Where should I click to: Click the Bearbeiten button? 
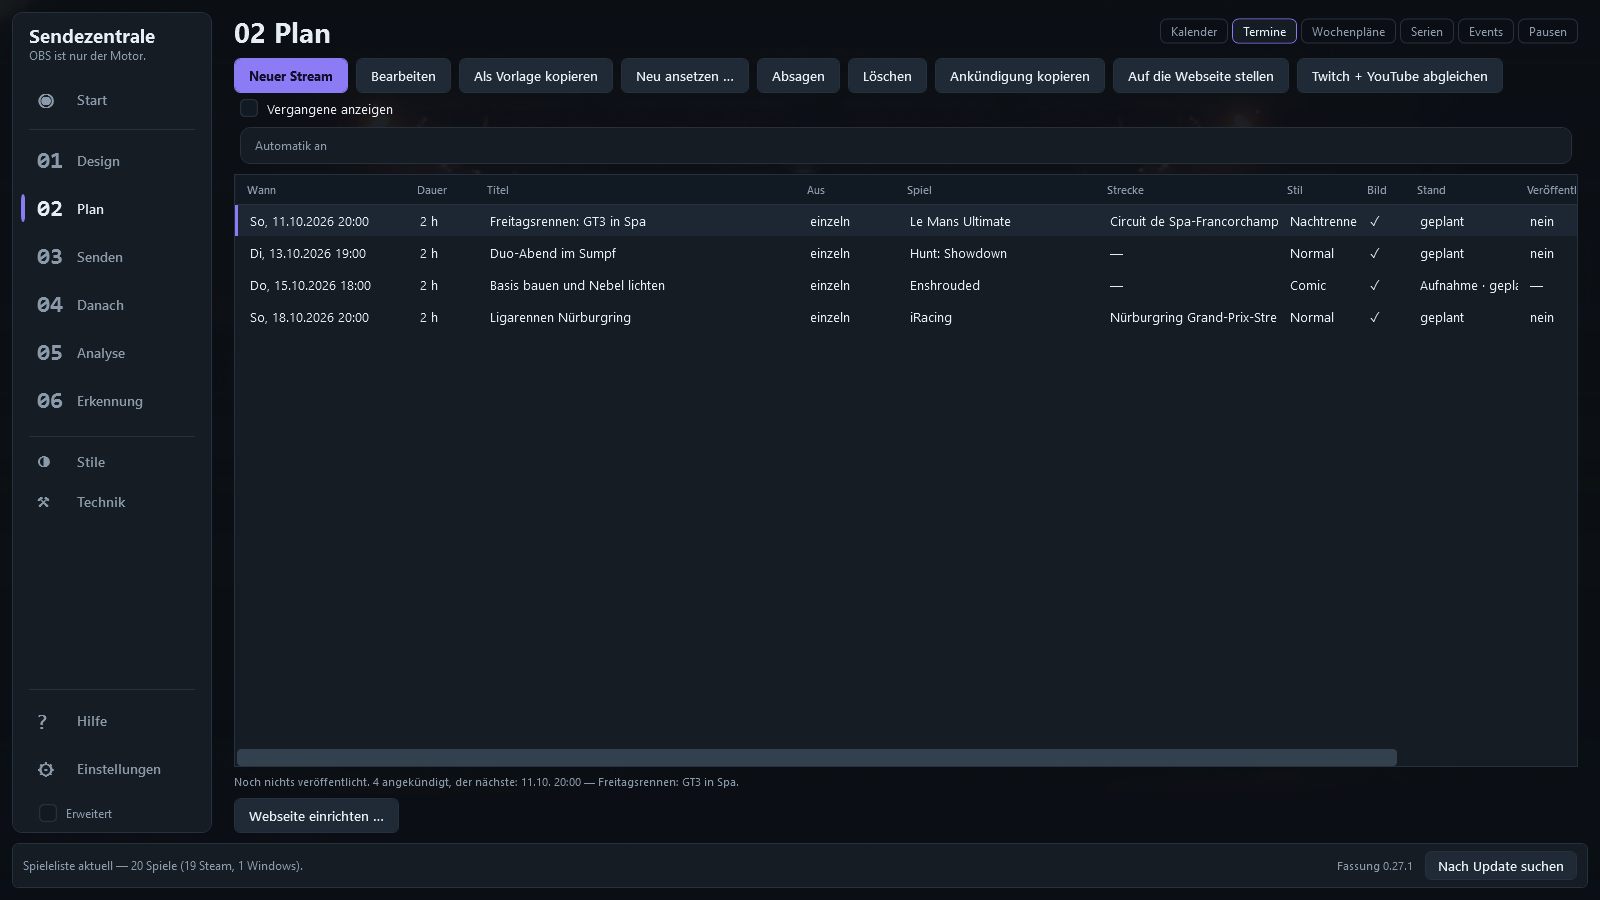[x=403, y=76]
